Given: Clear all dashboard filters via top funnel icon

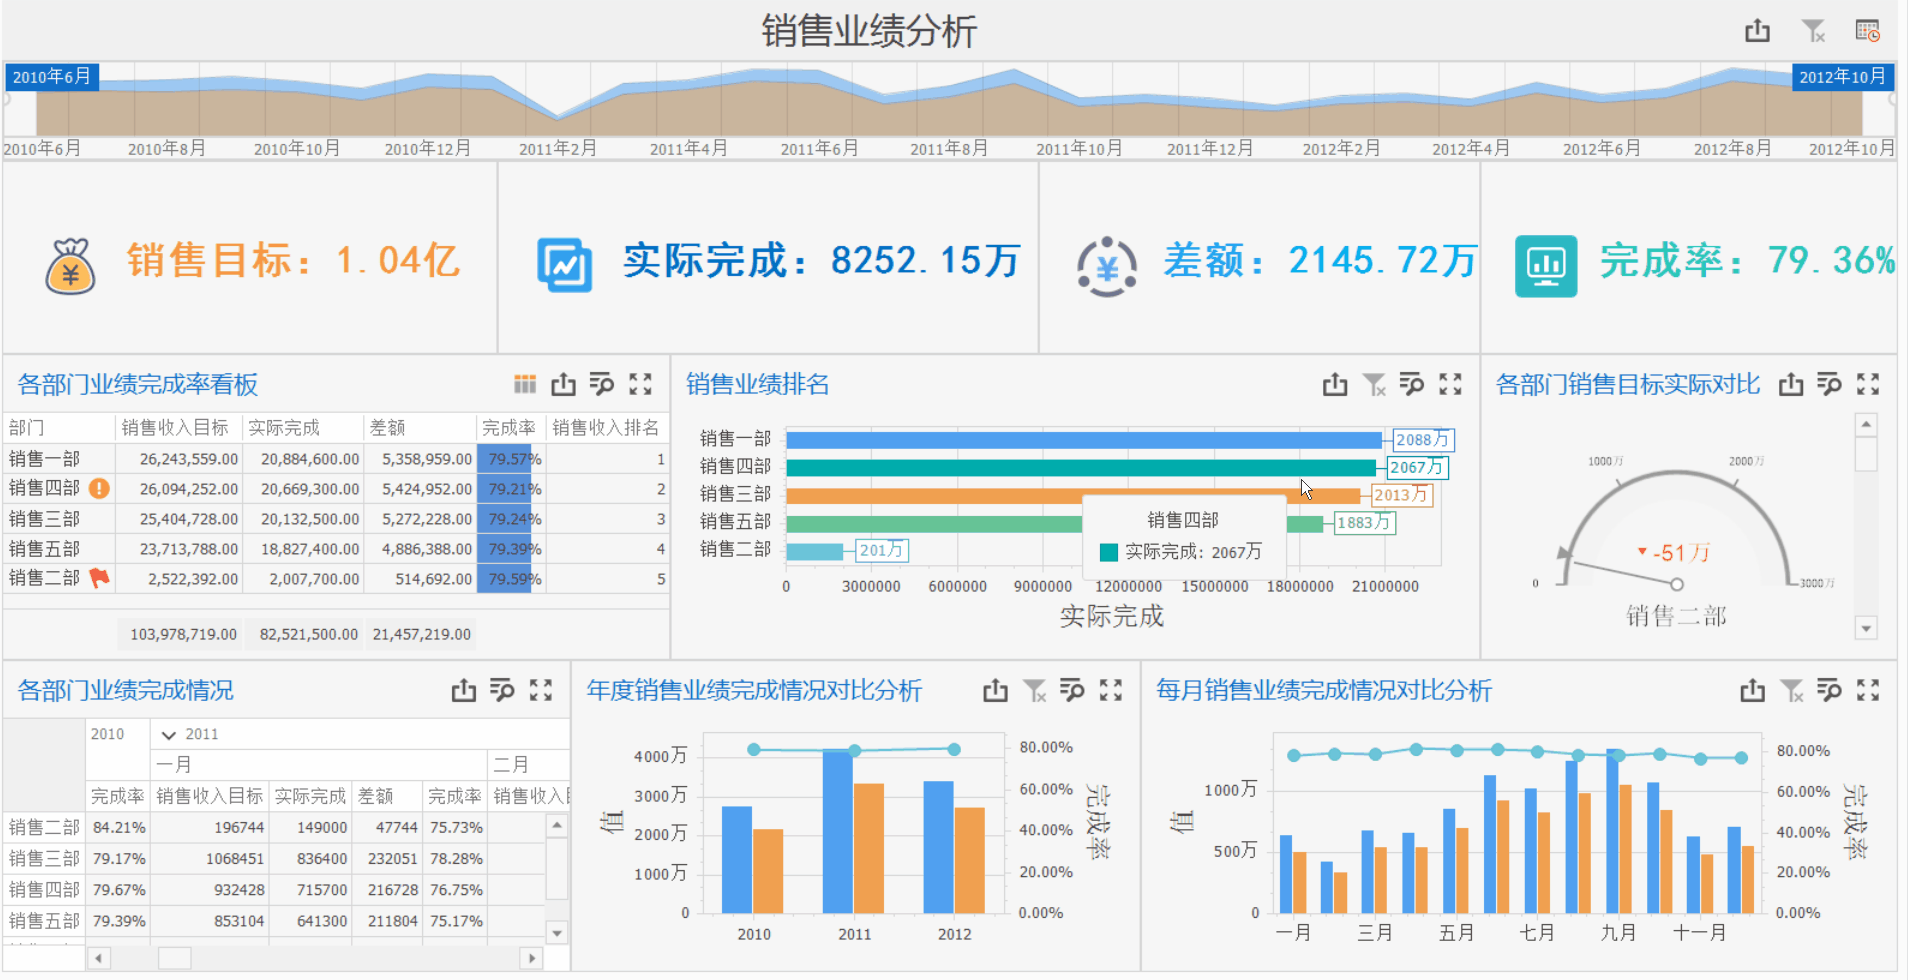Looking at the screenshot, I should 1813,31.
